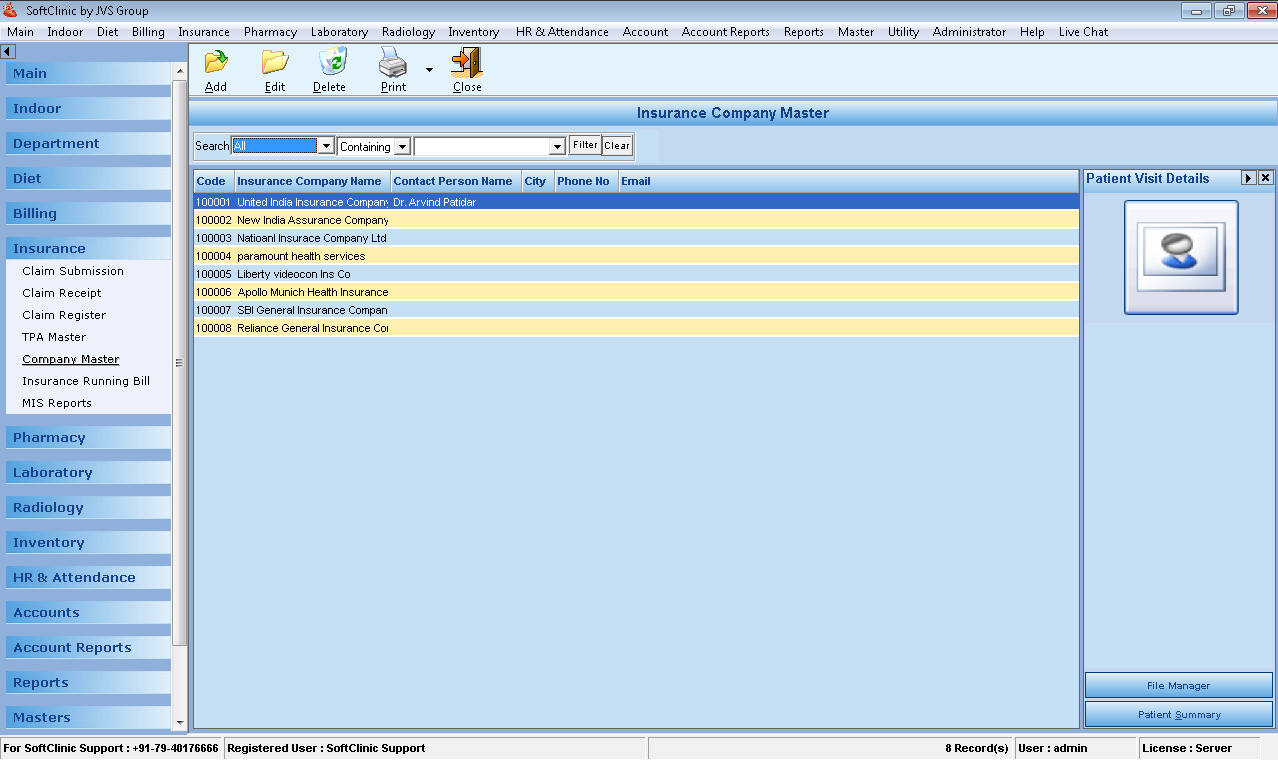The width and height of the screenshot is (1278, 760).
Task: Open the 'Containing' condition dropdown
Action: click(x=402, y=147)
